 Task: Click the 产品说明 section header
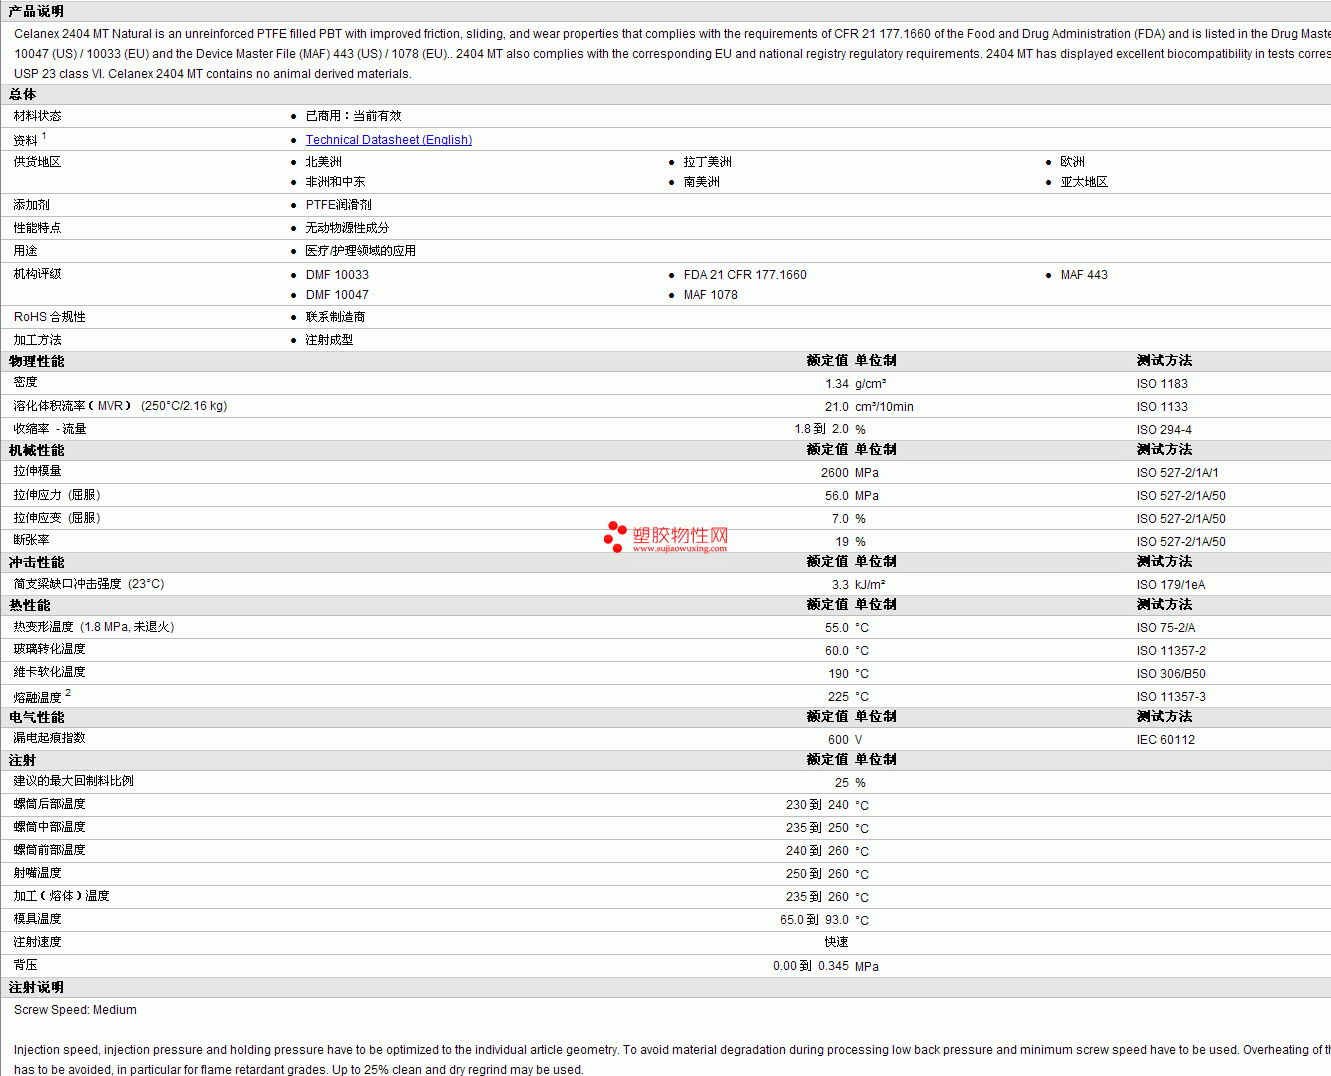click(x=36, y=11)
